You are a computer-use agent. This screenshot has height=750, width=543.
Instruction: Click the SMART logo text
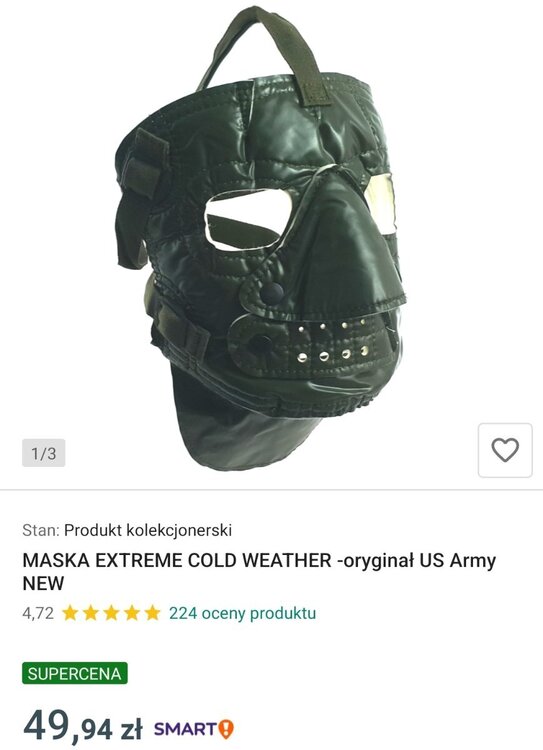[186, 729]
